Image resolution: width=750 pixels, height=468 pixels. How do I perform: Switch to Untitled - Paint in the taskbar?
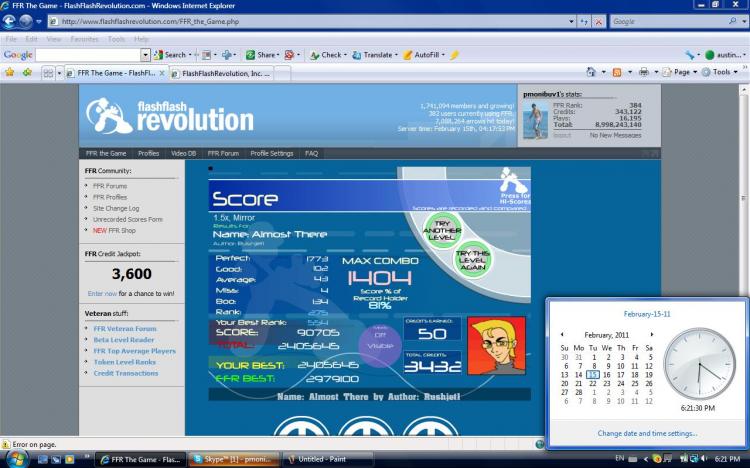327,459
